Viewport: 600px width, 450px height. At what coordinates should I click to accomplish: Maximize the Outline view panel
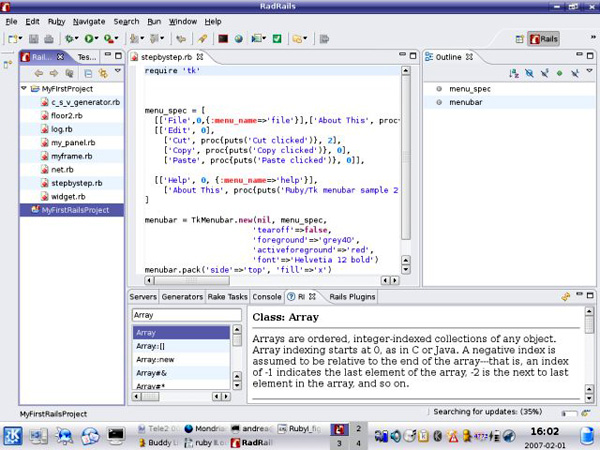coord(590,56)
